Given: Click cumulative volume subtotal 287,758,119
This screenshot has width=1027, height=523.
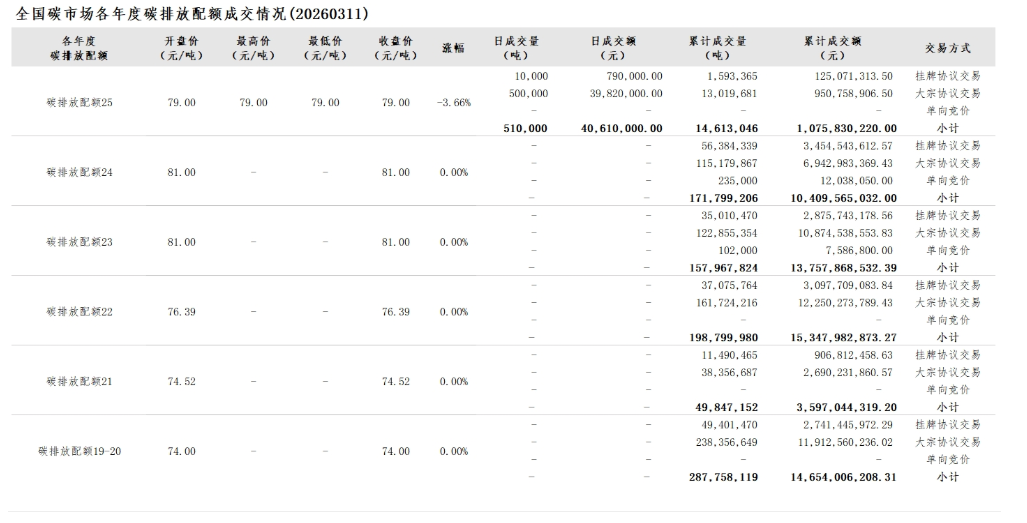Looking at the screenshot, I should pyautogui.click(x=723, y=478).
